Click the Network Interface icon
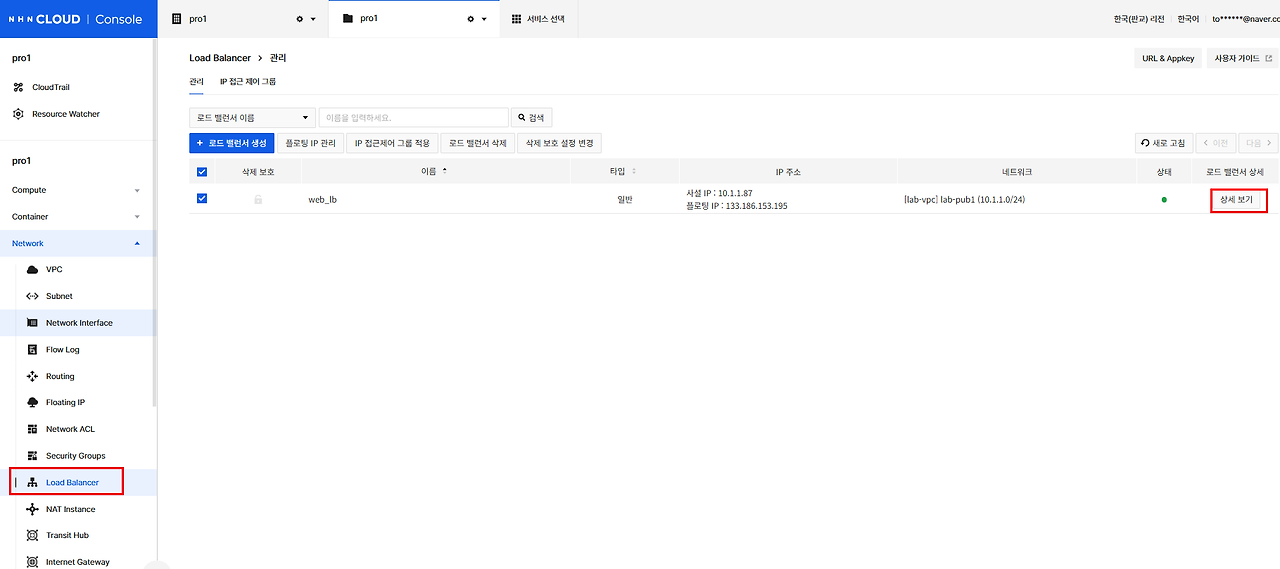1280x569 pixels. (32, 323)
